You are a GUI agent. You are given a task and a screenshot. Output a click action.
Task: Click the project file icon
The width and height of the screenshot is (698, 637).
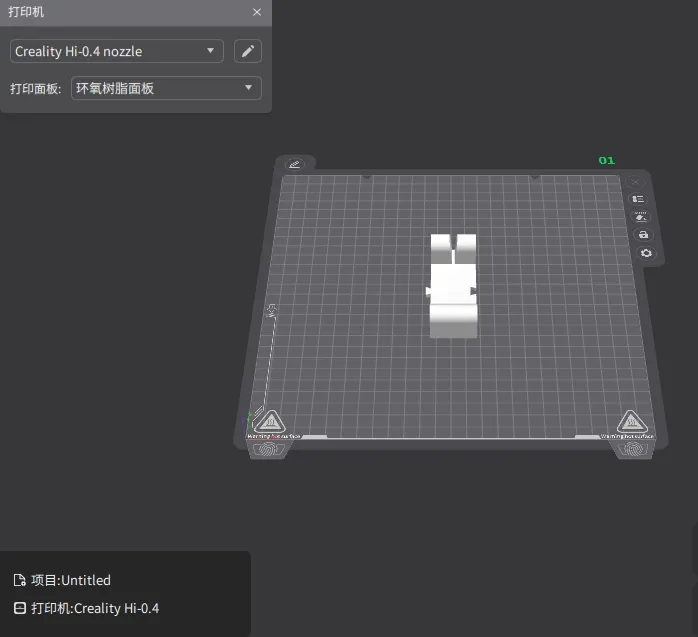19,581
